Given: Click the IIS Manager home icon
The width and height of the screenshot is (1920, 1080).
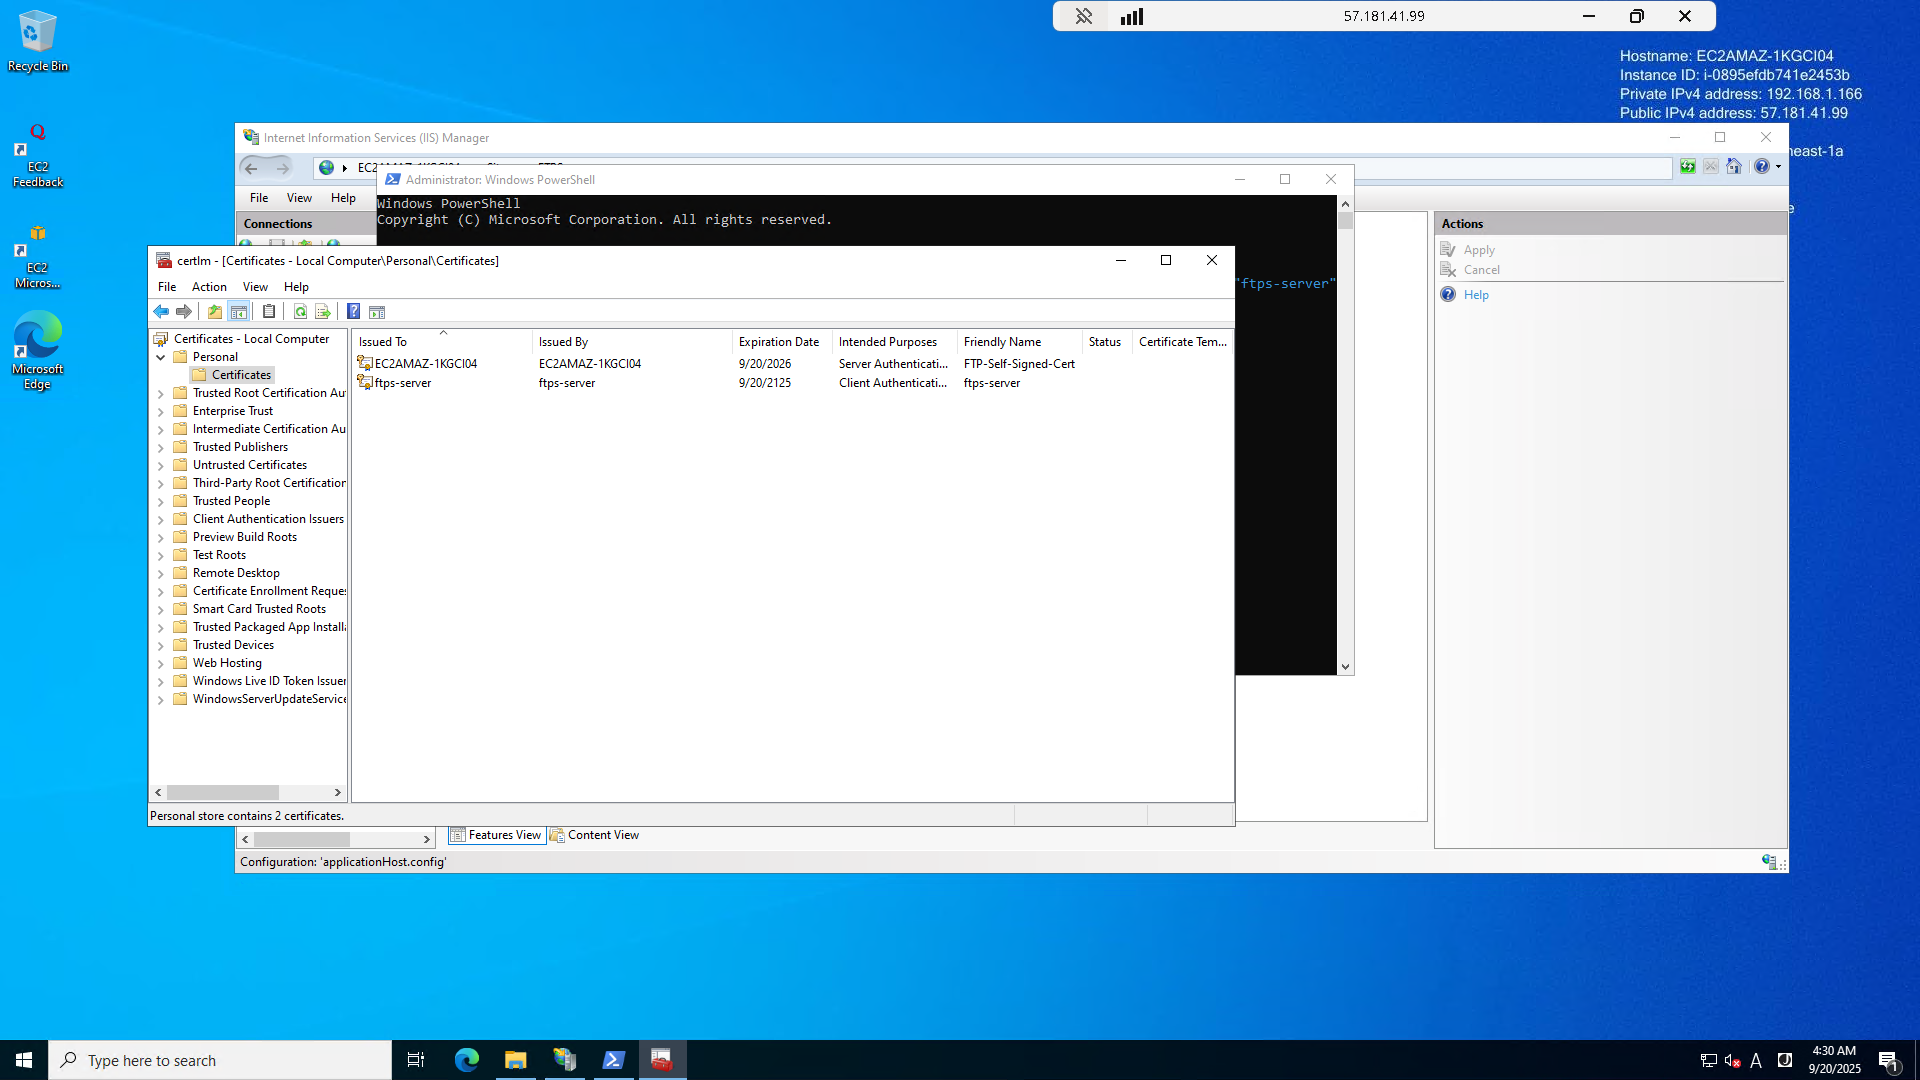Looking at the screenshot, I should (1734, 167).
